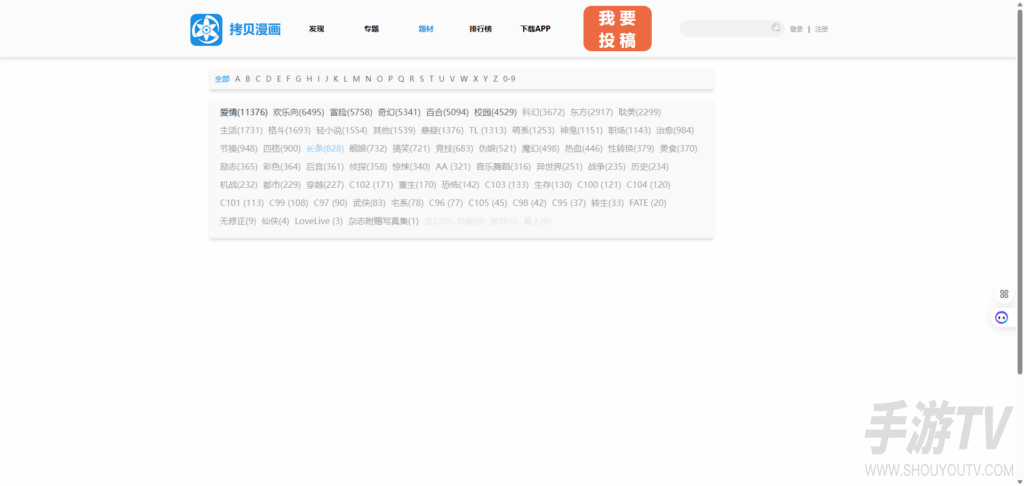Open the 都市(229) tag
The width and height of the screenshot is (1024, 486).
click(282, 185)
